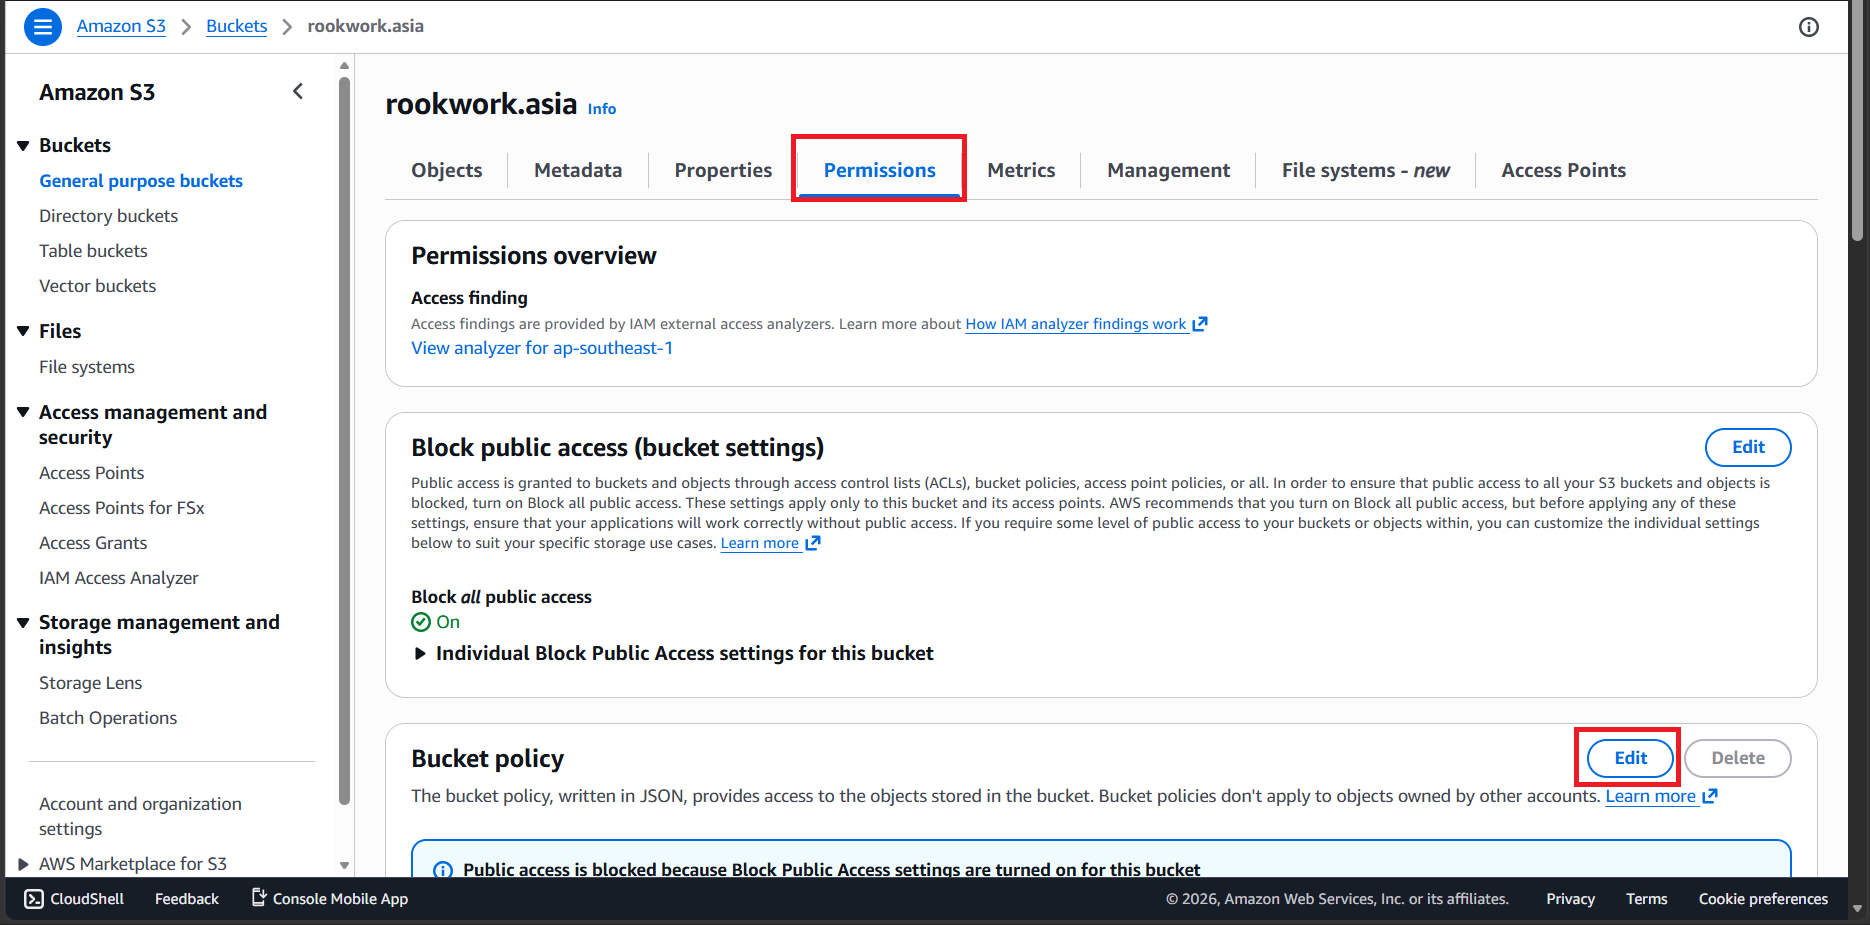The height and width of the screenshot is (925, 1870).
Task: Open Learn more link in Block public access
Action: [760, 543]
